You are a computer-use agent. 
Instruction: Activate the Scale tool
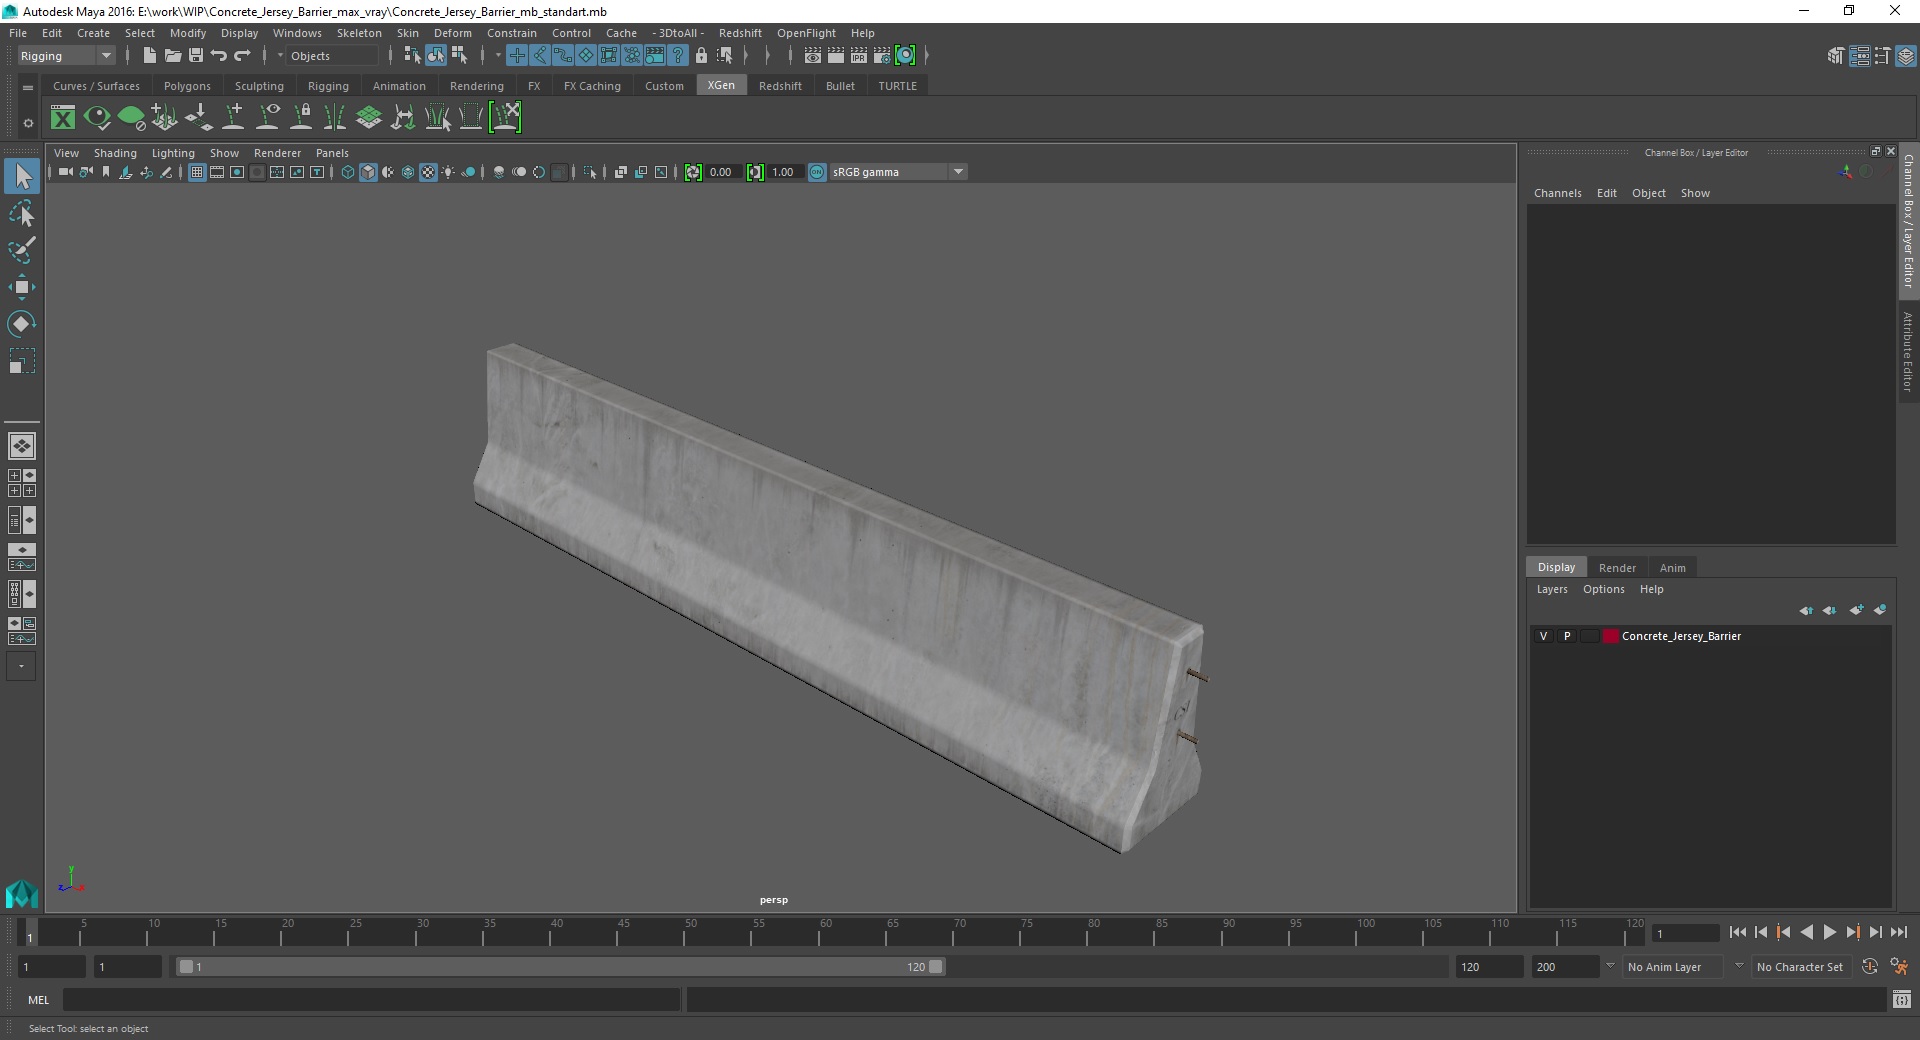pos(22,360)
